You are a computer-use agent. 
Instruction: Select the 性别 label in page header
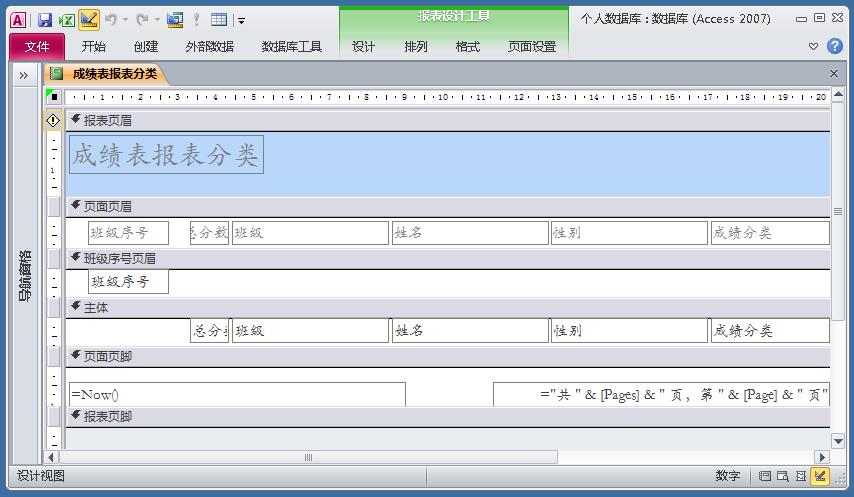629,232
